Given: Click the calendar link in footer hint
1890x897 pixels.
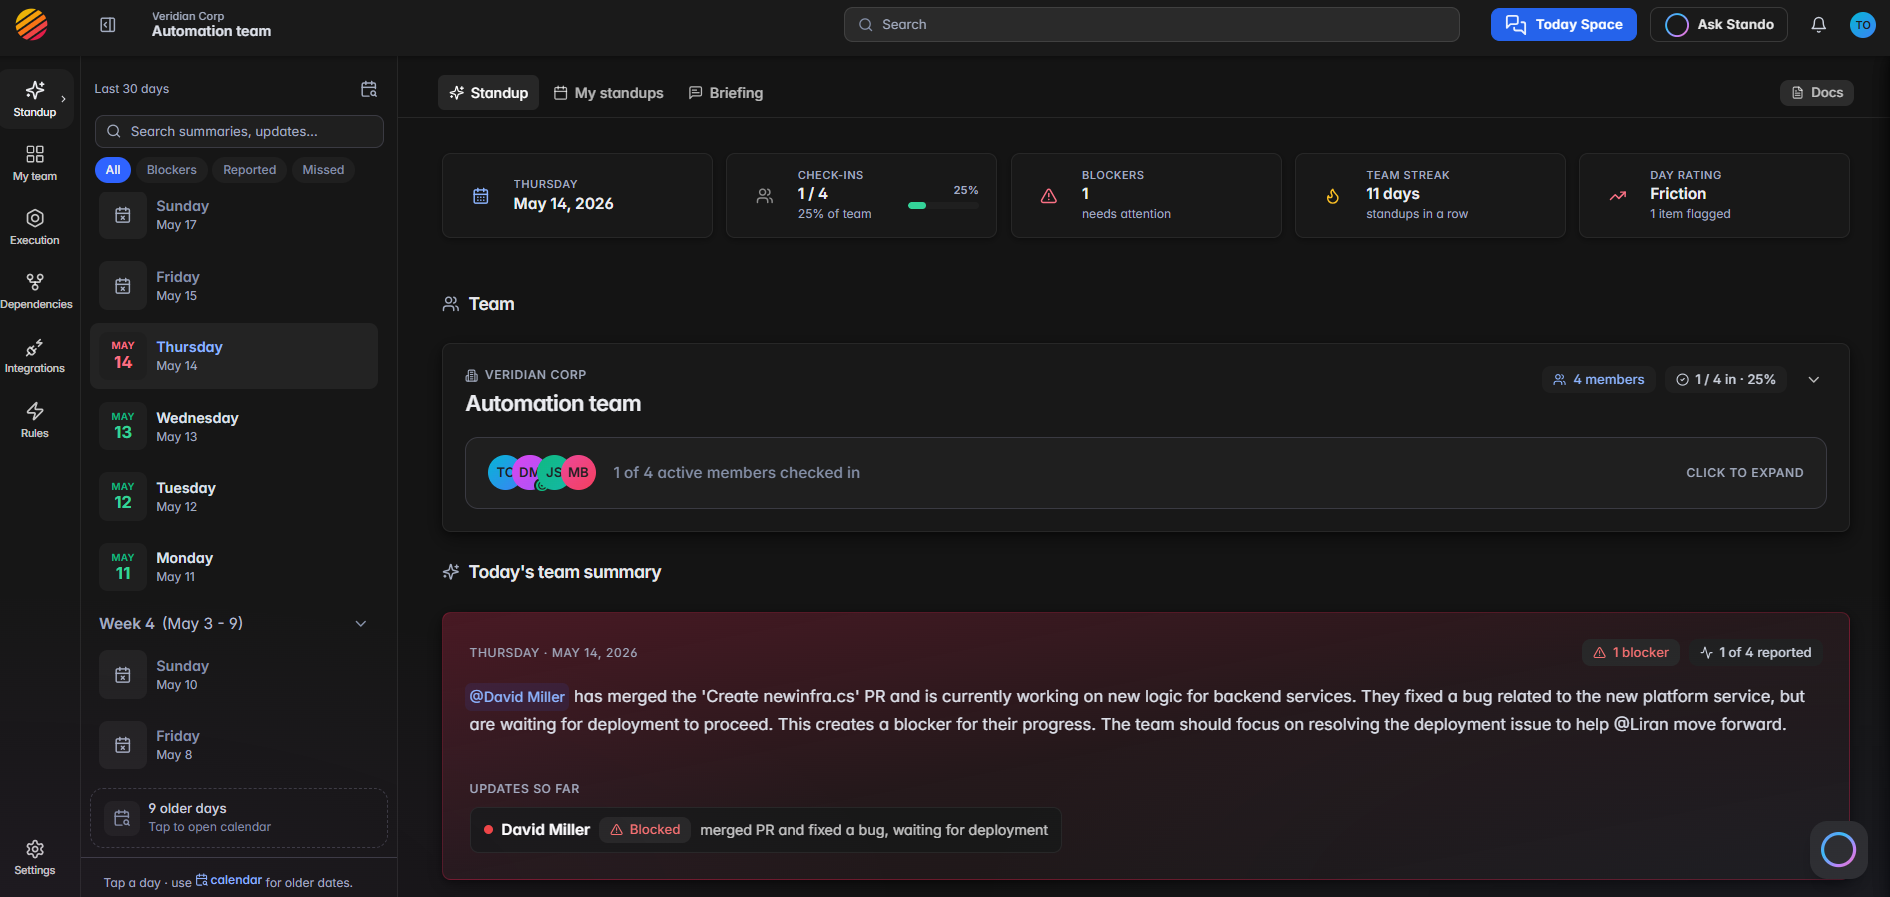Looking at the screenshot, I should click(x=229, y=881).
